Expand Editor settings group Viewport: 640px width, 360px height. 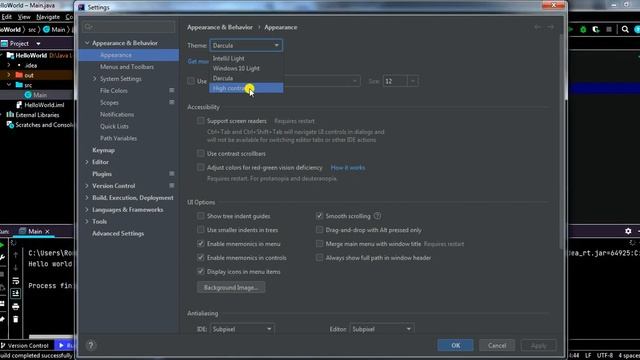coord(87,162)
